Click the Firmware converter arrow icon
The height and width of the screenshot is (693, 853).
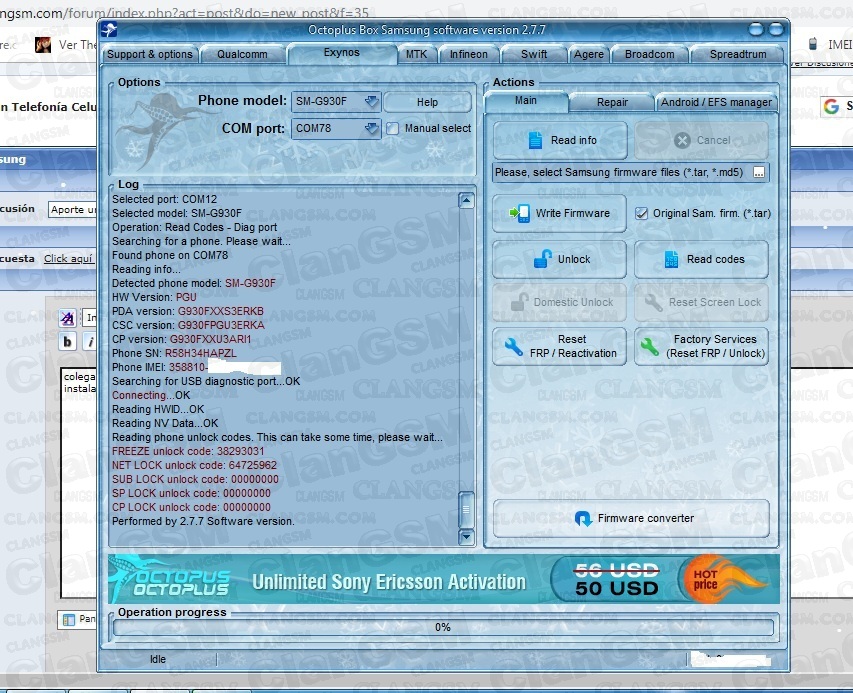pyautogui.click(x=583, y=518)
